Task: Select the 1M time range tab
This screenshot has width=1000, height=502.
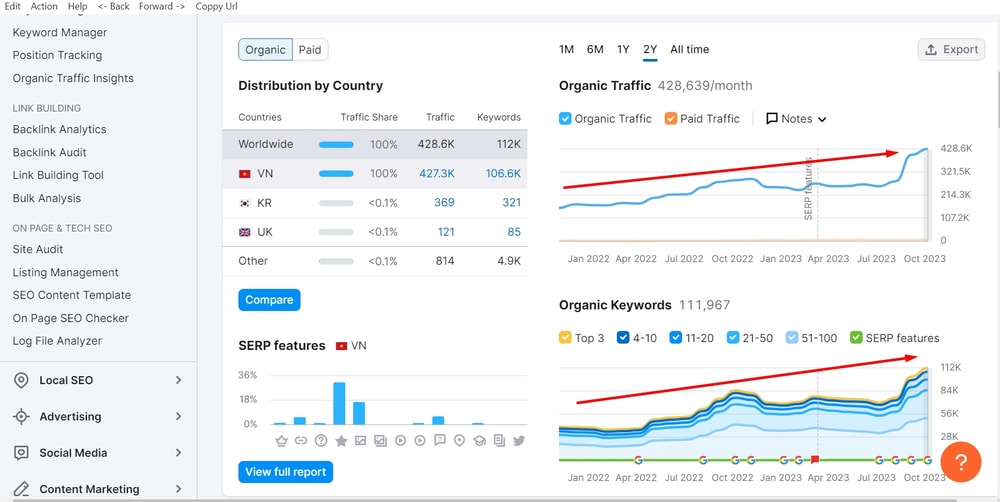Action: pyautogui.click(x=566, y=50)
